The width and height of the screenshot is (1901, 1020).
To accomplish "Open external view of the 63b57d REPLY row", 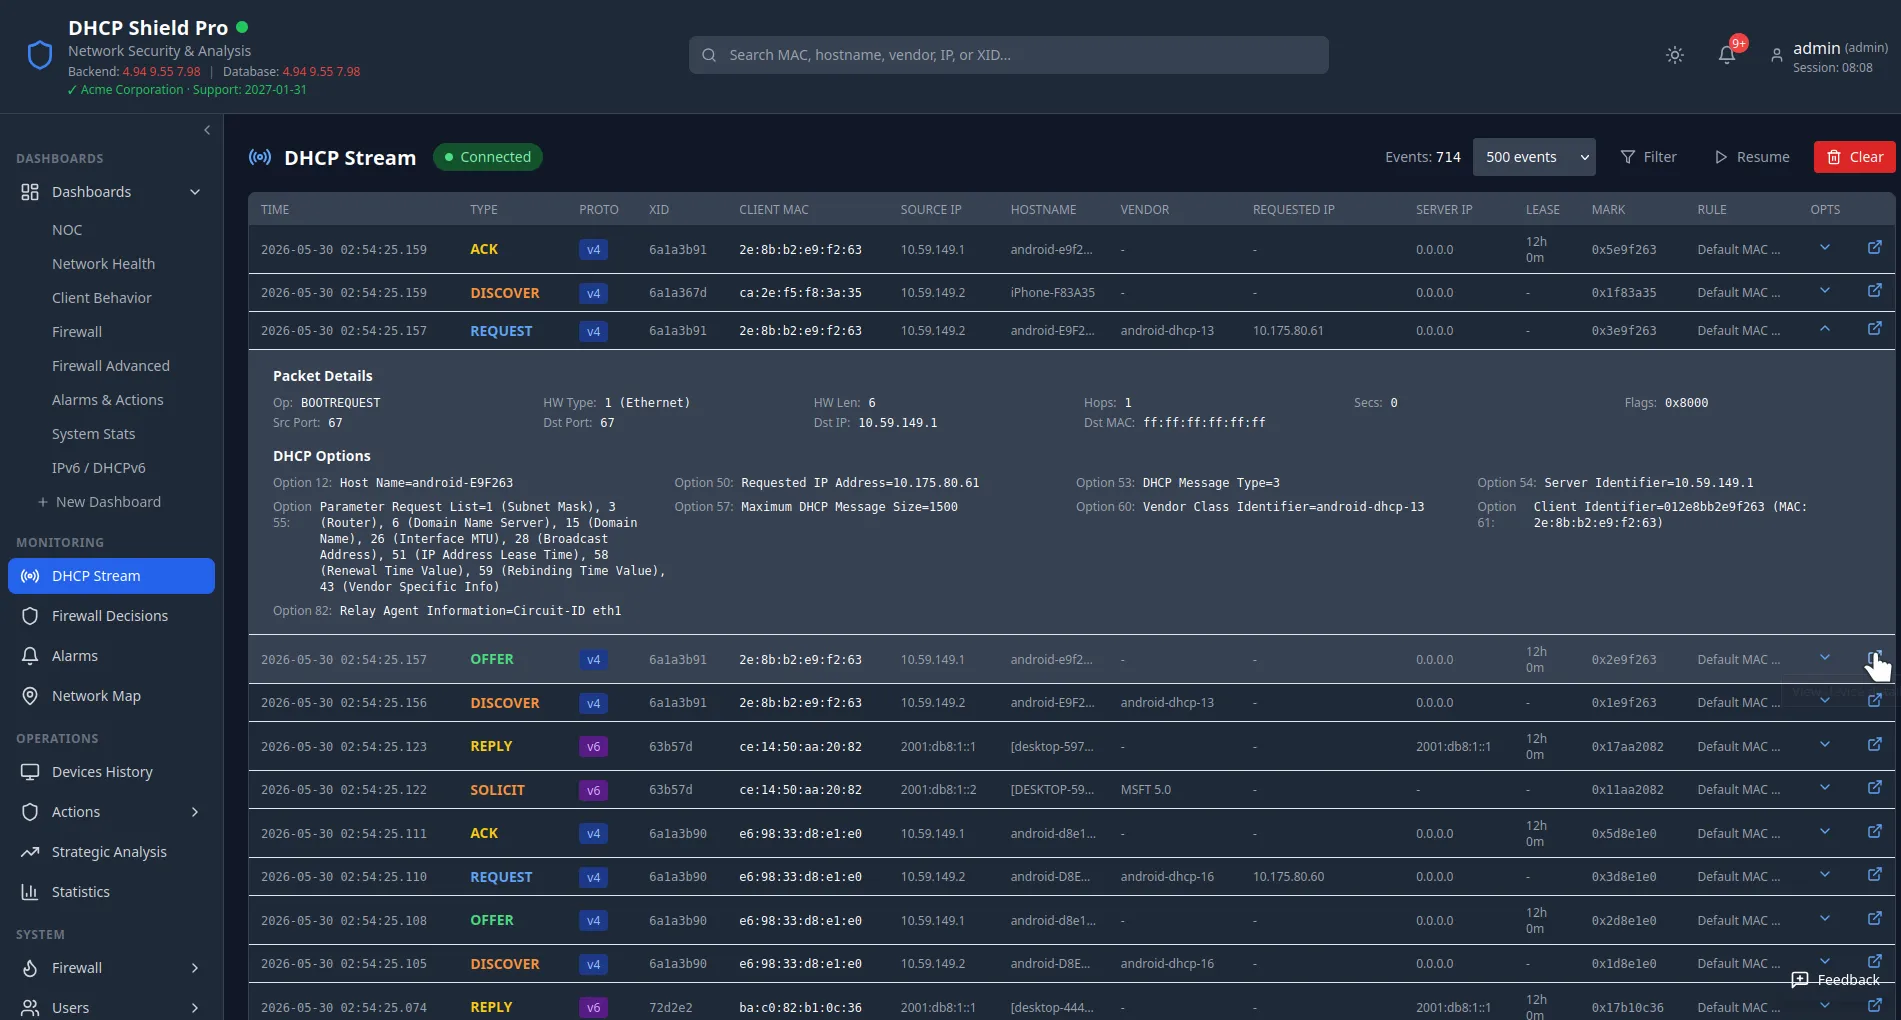I will pyautogui.click(x=1875, y=745).
